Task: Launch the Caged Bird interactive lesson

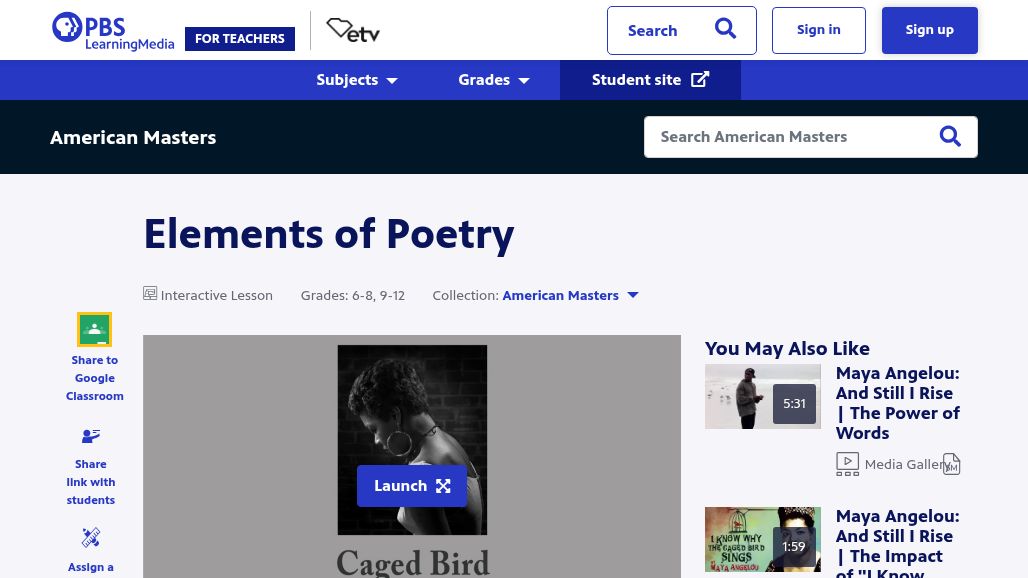Action: click(x=412, y=486)
